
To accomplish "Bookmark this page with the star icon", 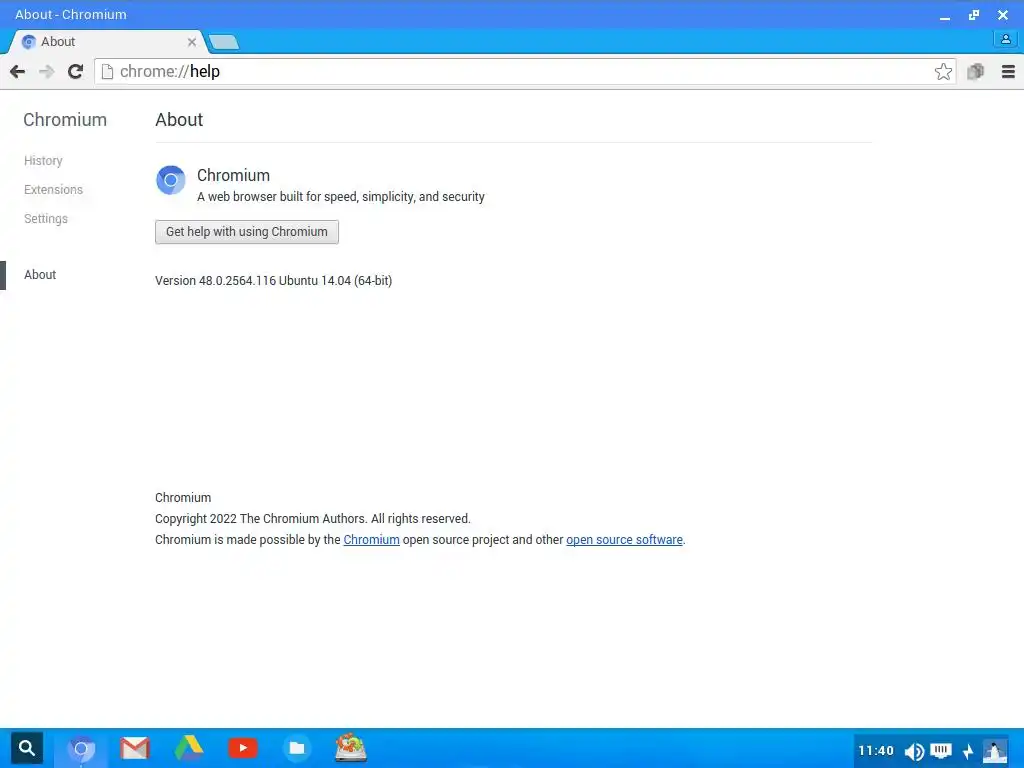I will [x=943, y=71].
